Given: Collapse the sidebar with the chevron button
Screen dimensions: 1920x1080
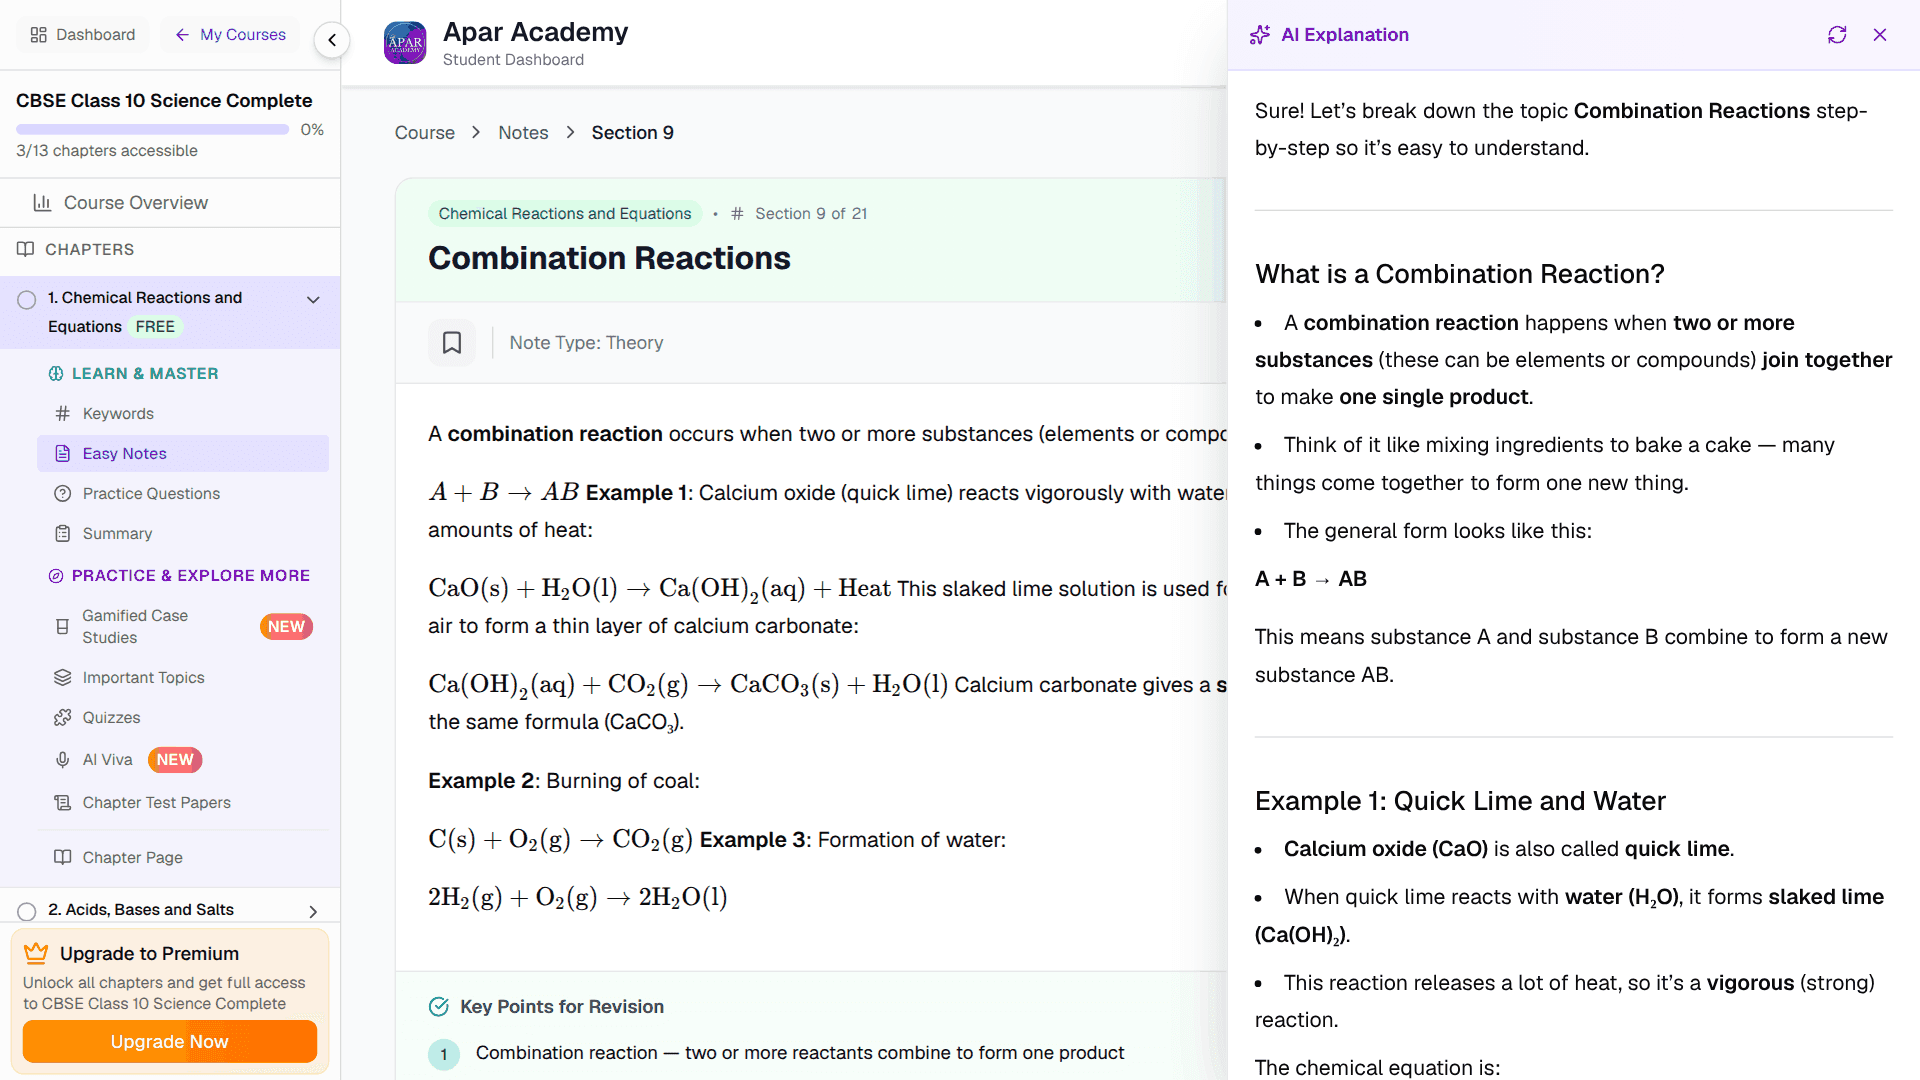Looking at the screenshot, I should [332, 40].
